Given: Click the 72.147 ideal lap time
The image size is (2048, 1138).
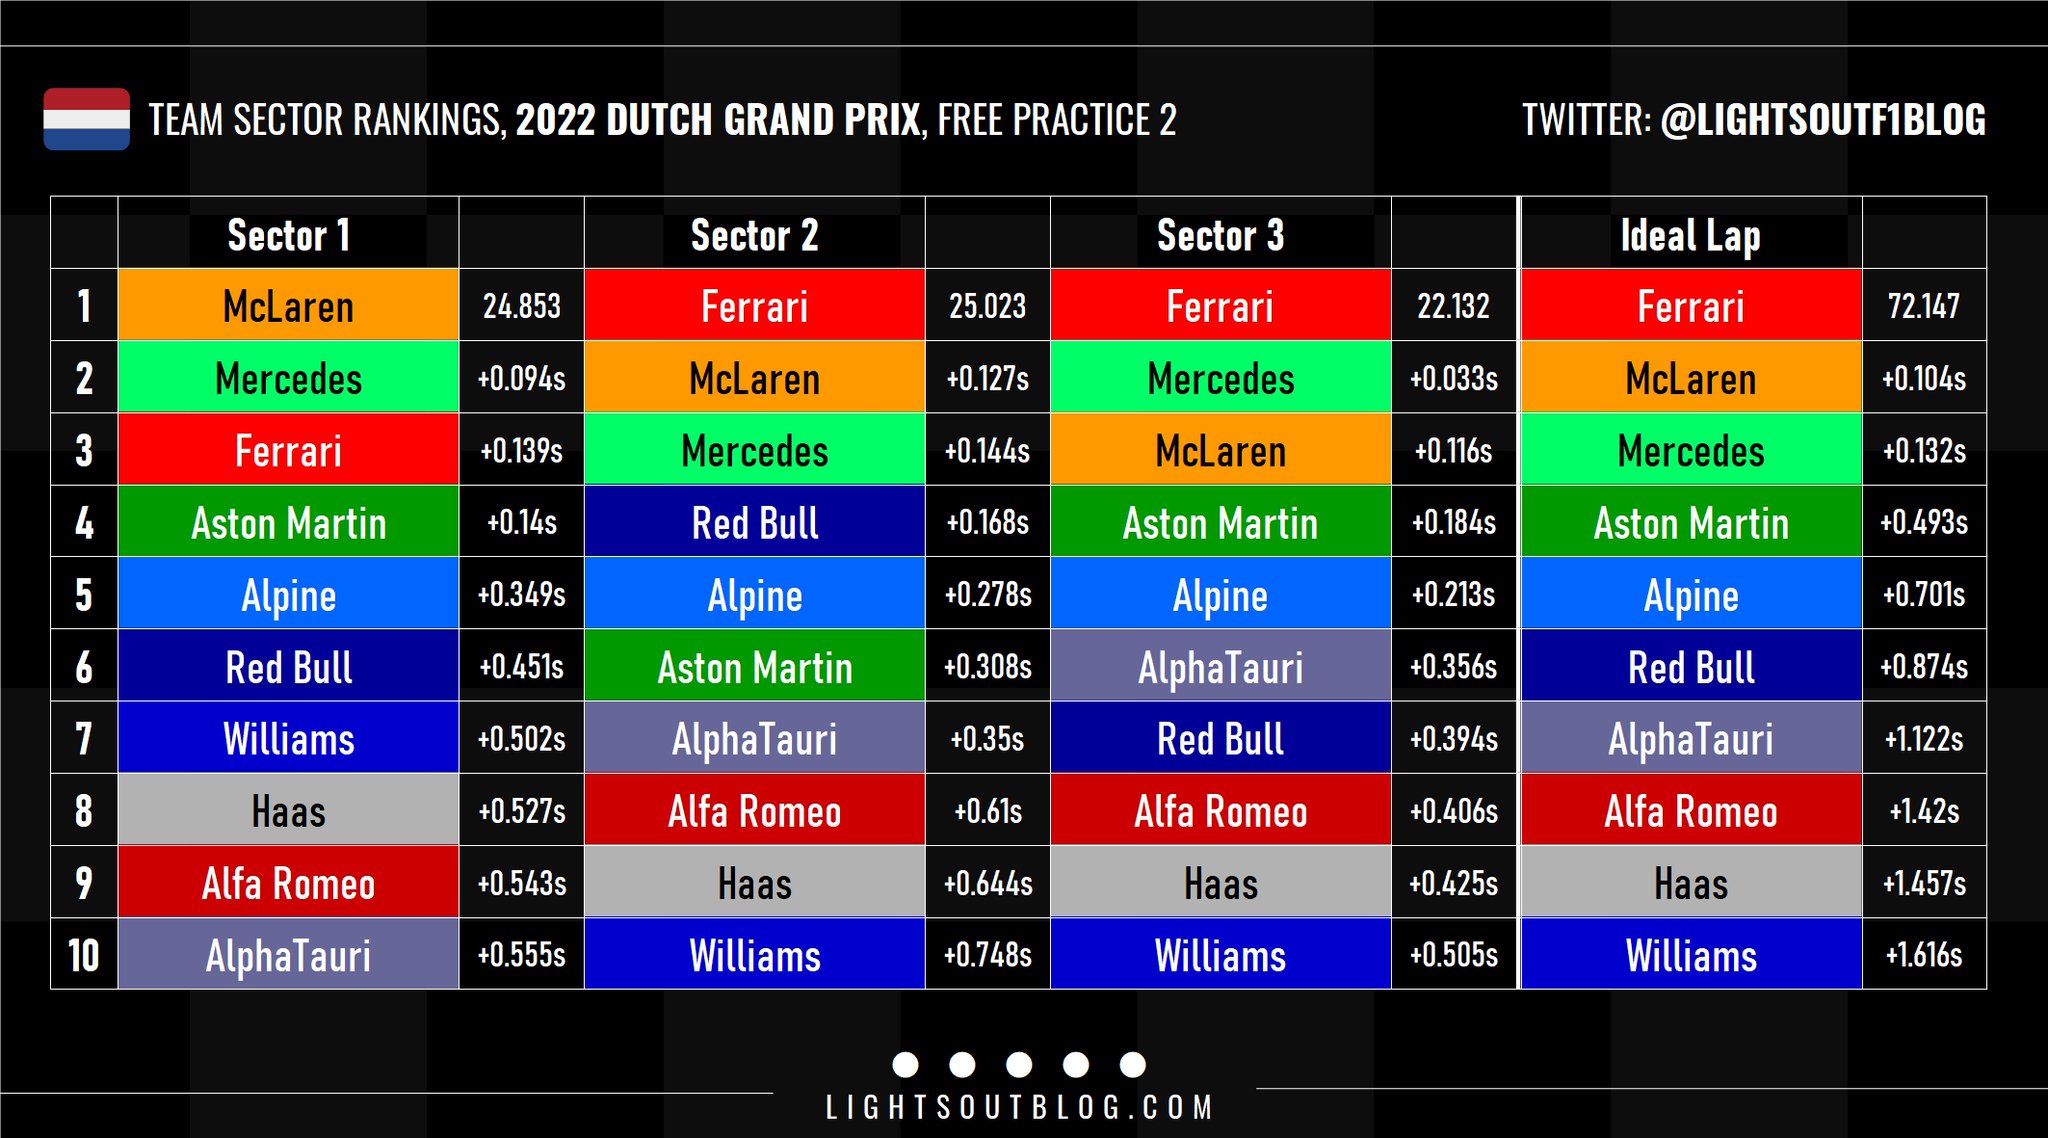Looking at the screenshot, I should click(1923, 306).
